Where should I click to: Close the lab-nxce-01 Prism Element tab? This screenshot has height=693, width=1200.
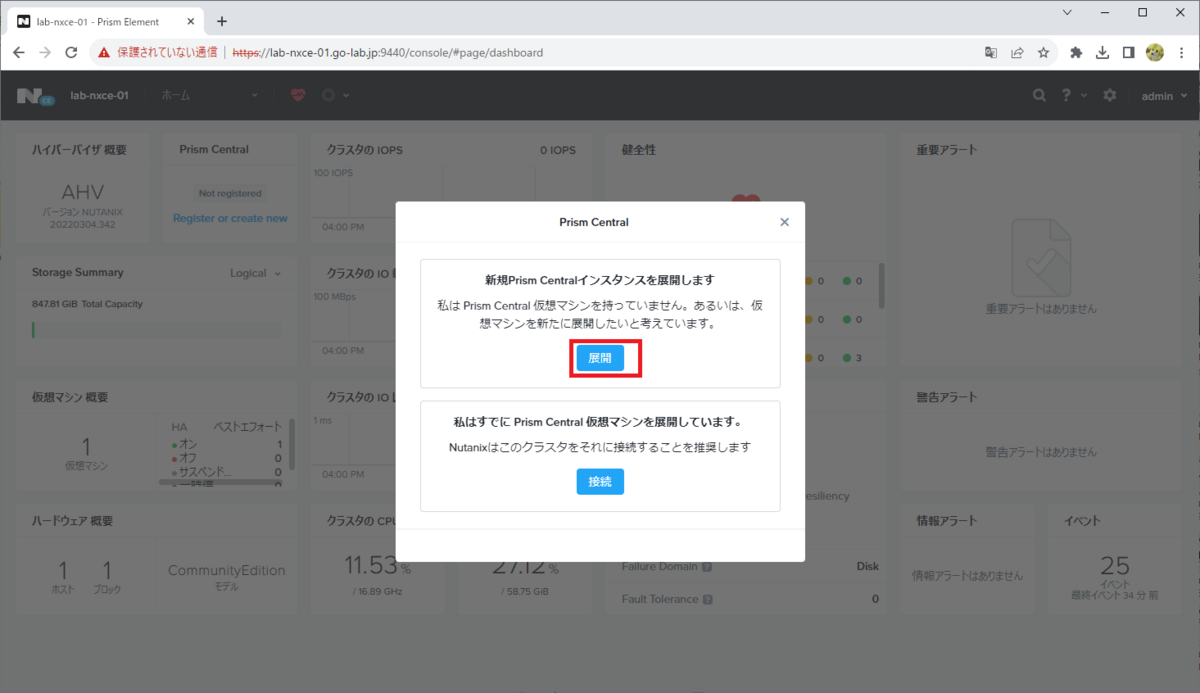coord(192,21)
